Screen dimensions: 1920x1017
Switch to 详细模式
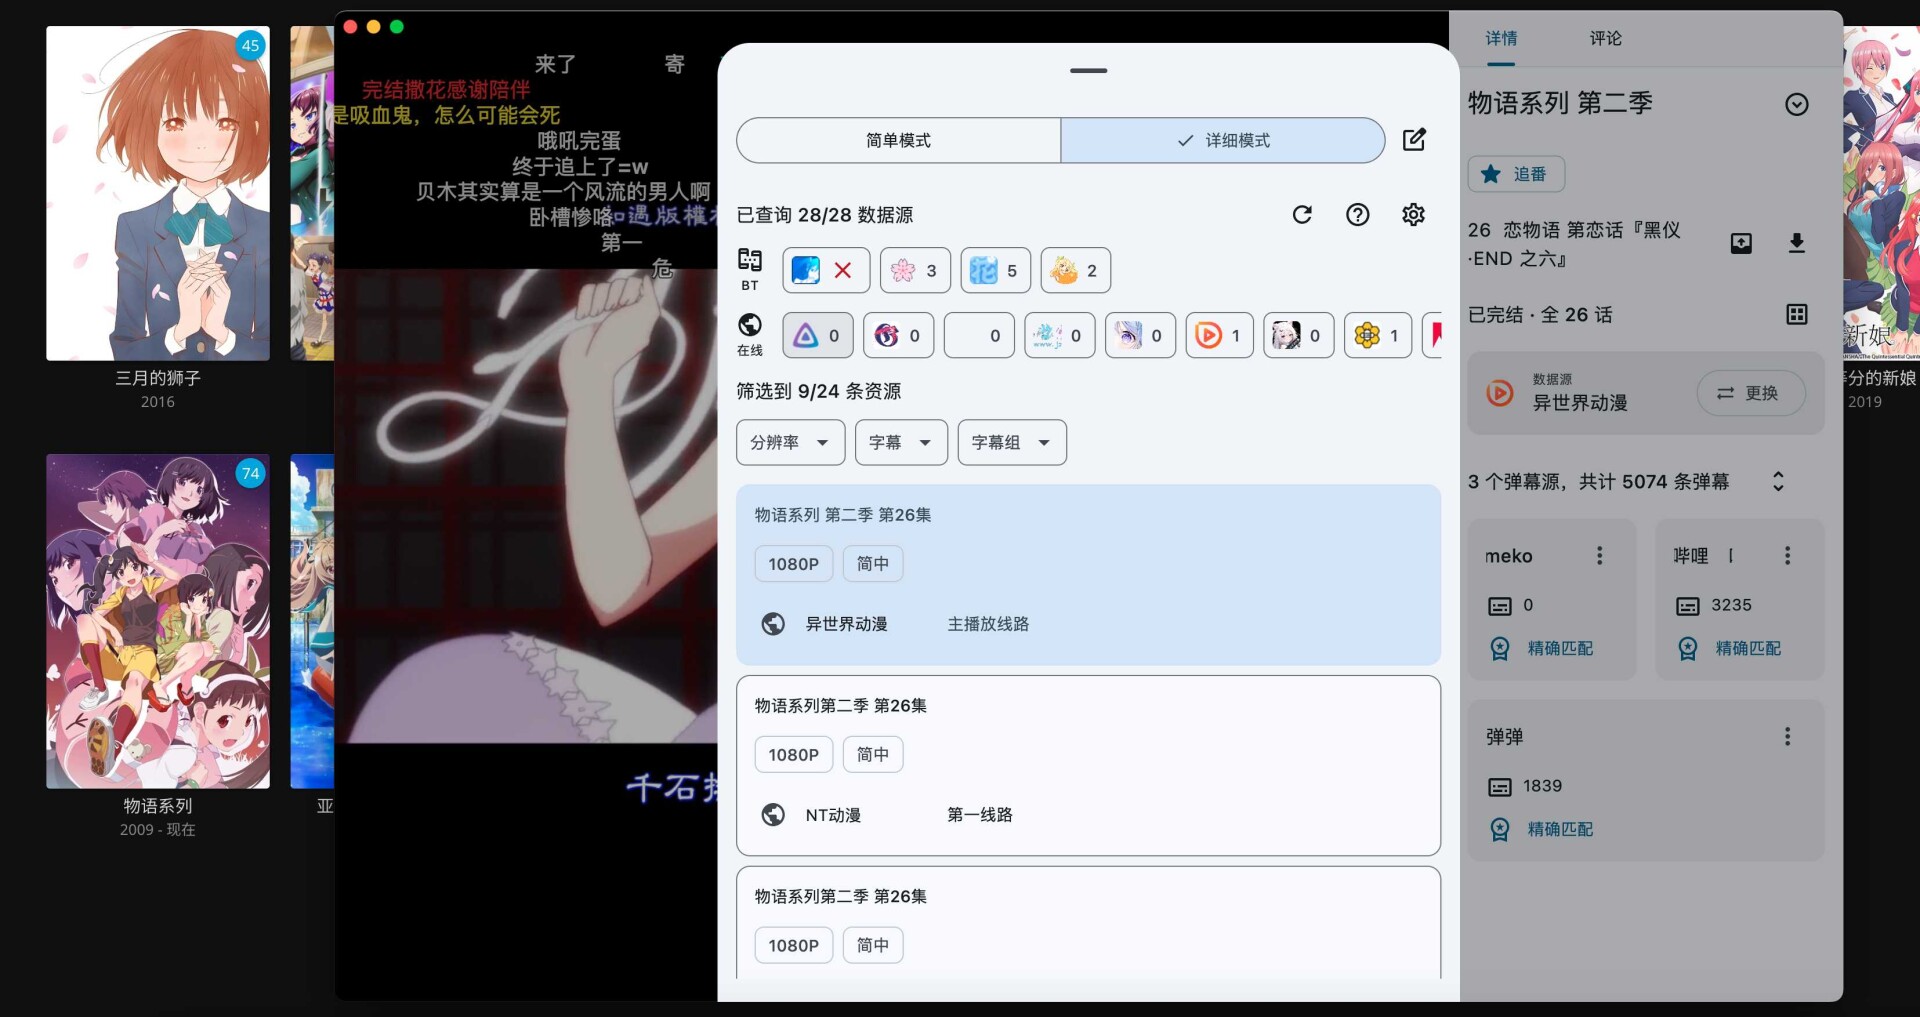coord(1223,141)
